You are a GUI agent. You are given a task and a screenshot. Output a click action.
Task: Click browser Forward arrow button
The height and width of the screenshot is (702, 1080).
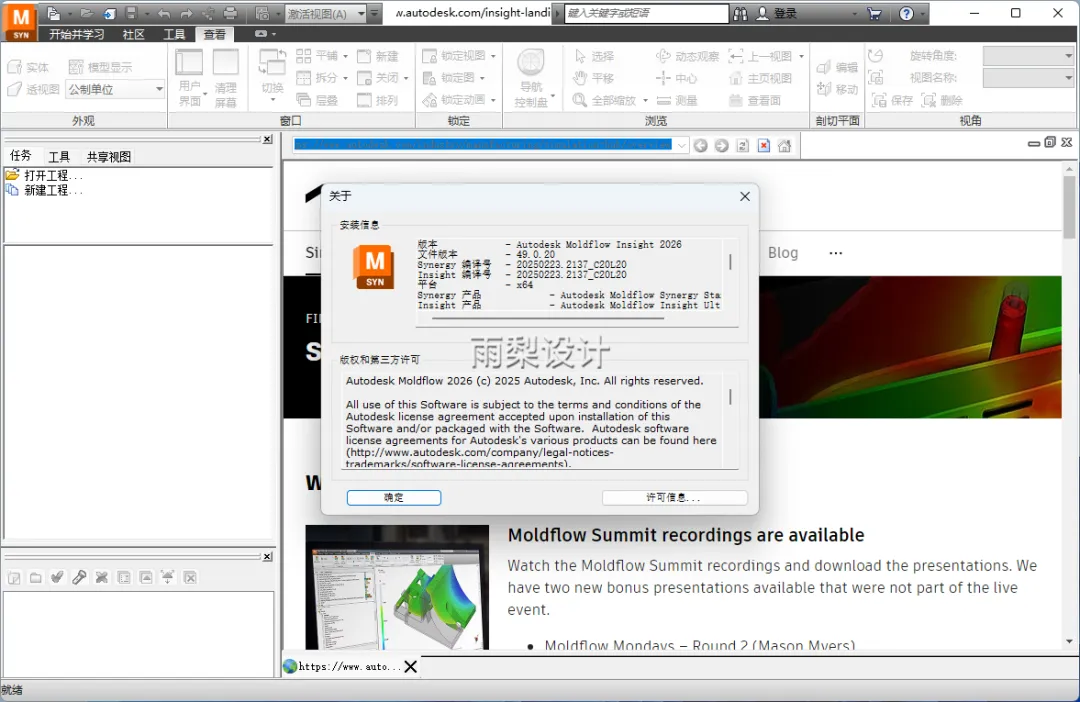click(x=721, y=145)
